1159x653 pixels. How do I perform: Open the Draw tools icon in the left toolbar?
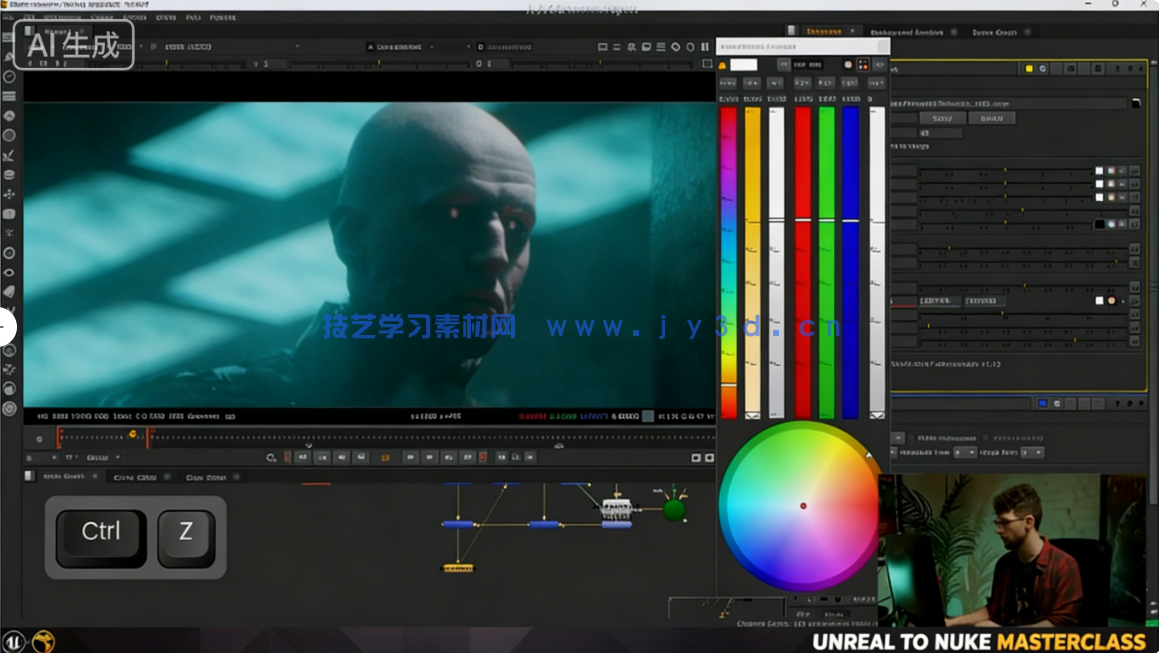[x=10, y=158]
